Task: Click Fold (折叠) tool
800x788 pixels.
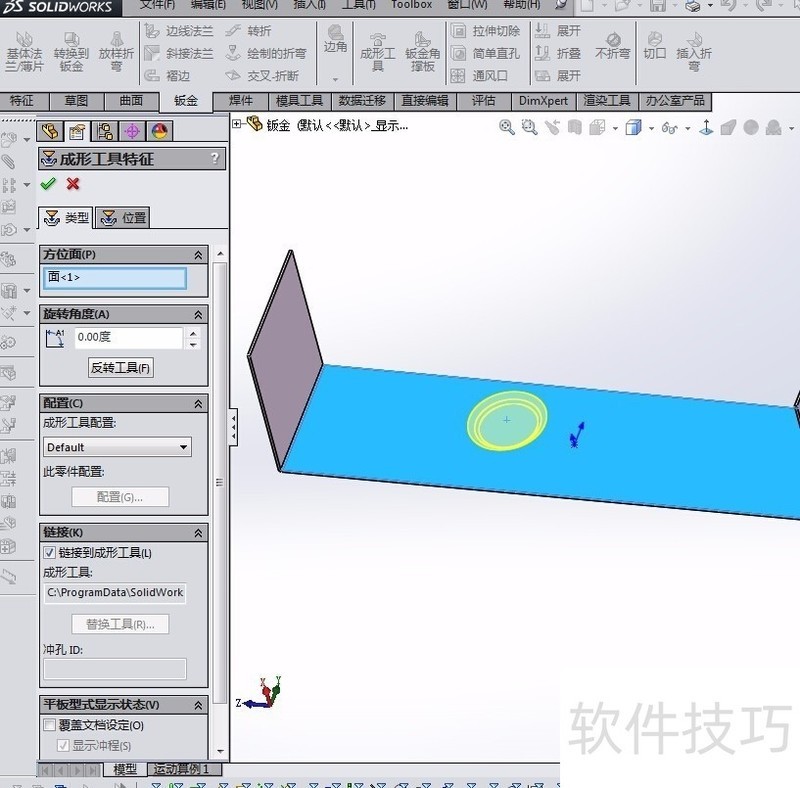Action: [x=558, y=53]
